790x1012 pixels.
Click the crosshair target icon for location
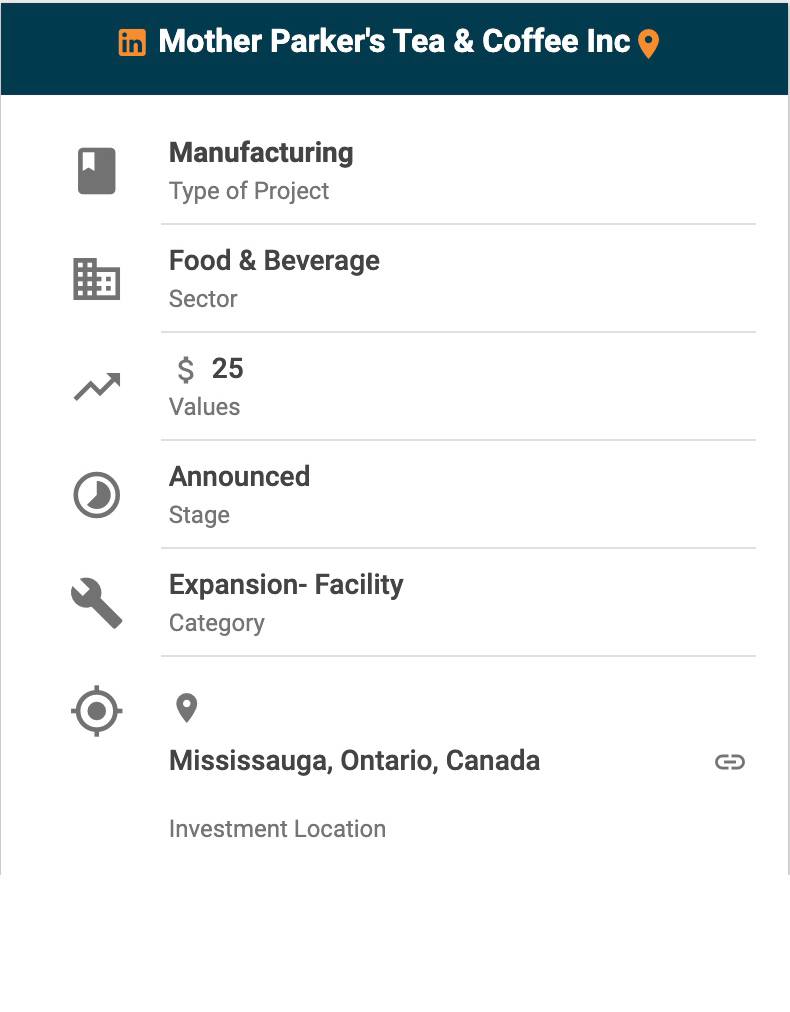tap(97, 711)
